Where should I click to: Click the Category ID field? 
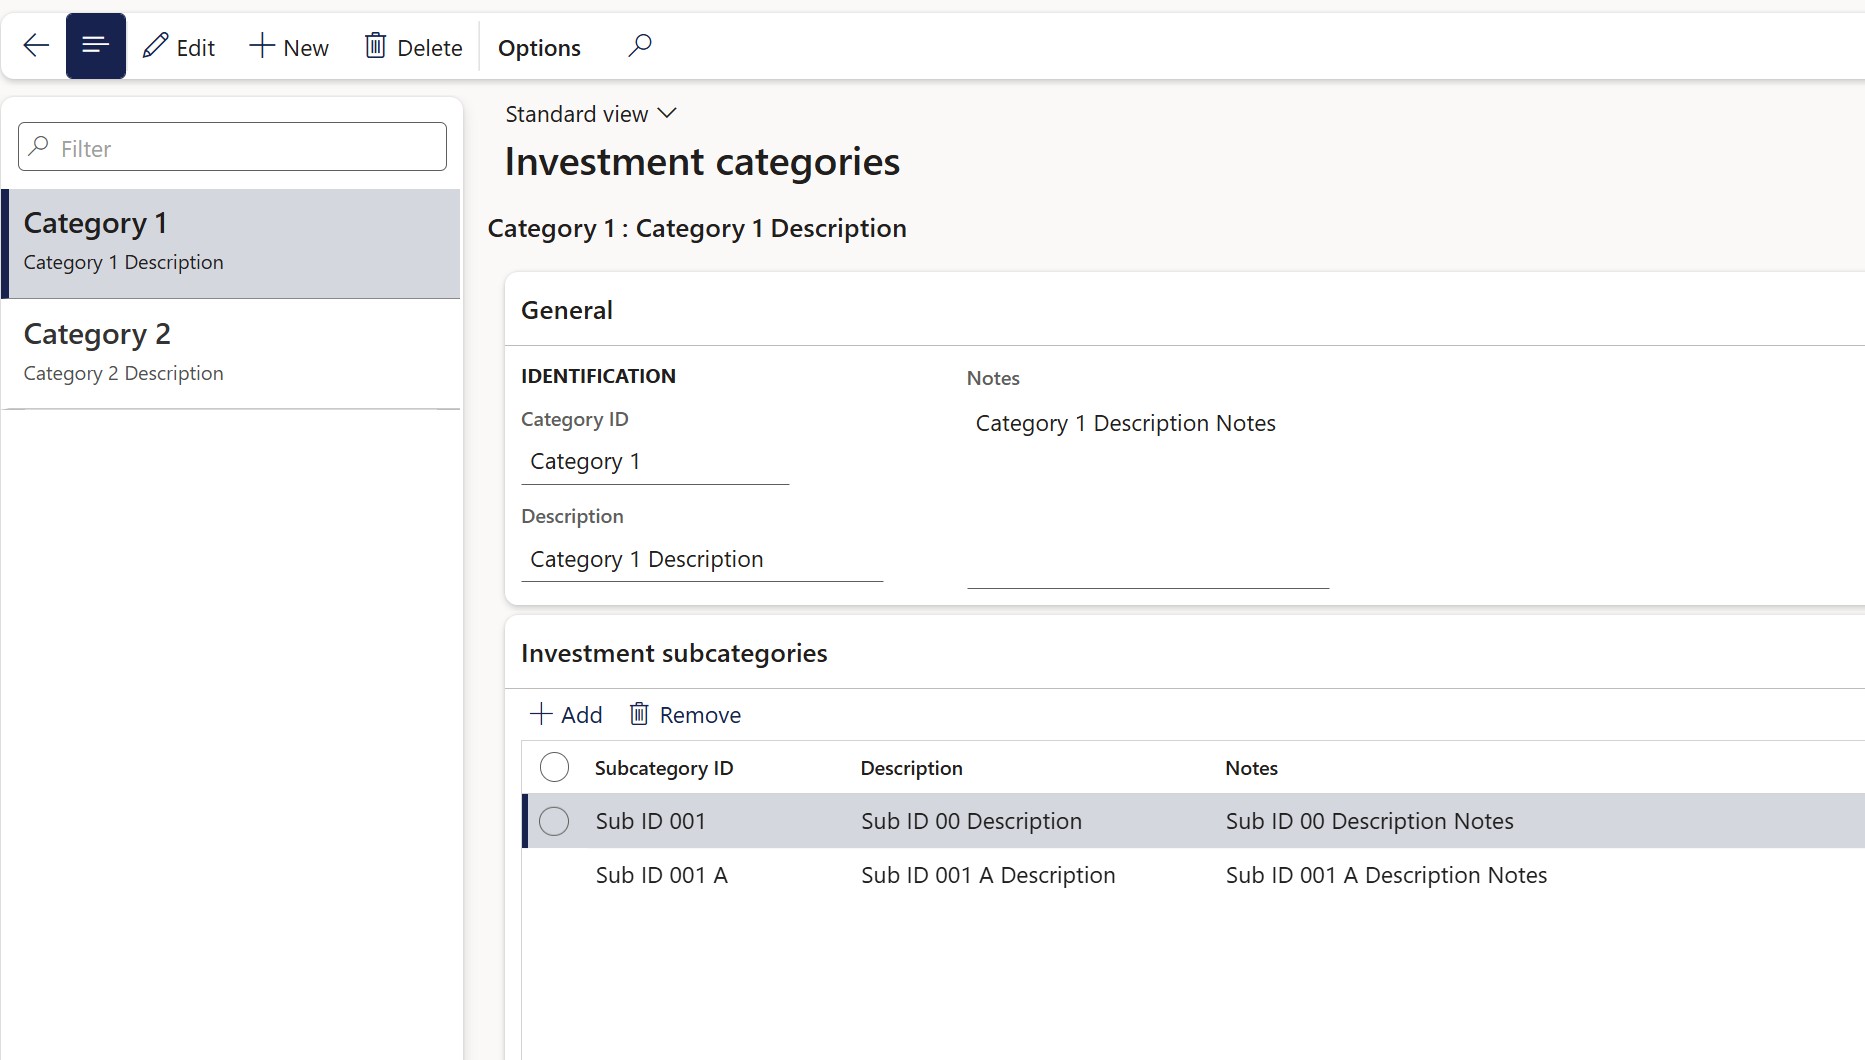(x=655, y=462)
